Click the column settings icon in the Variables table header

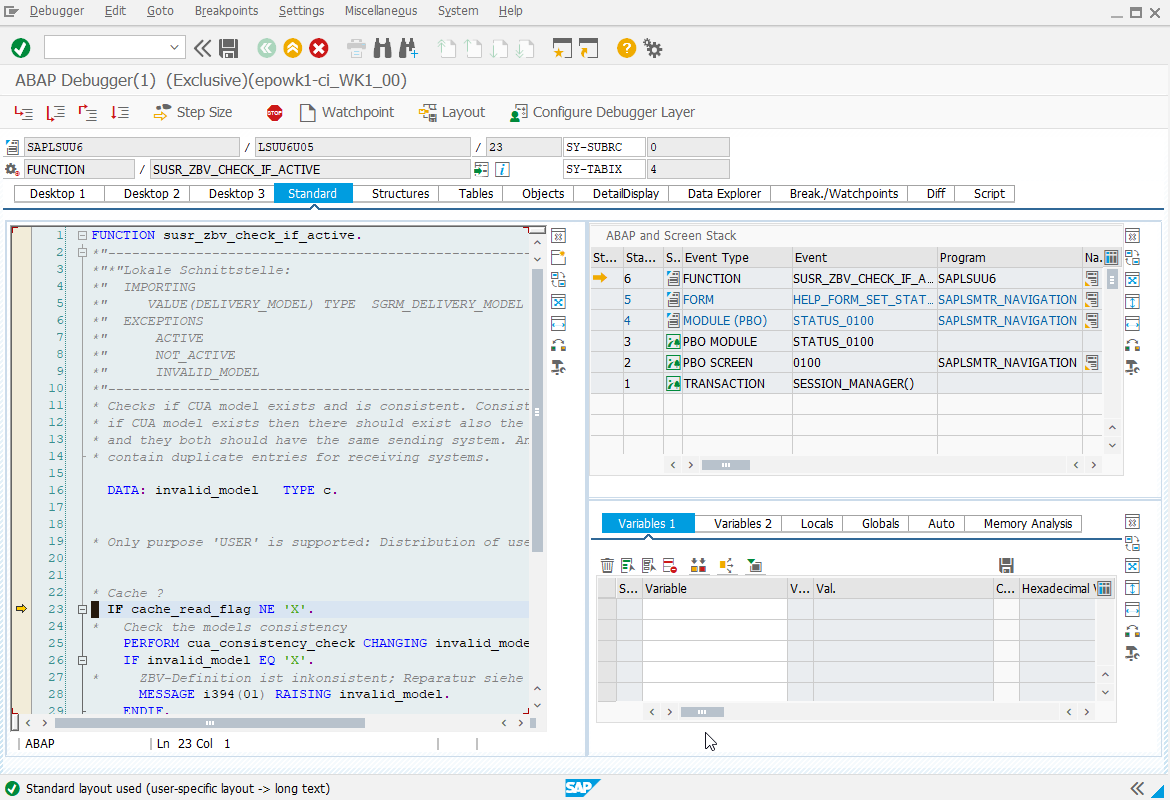[x=1105, y=588]
